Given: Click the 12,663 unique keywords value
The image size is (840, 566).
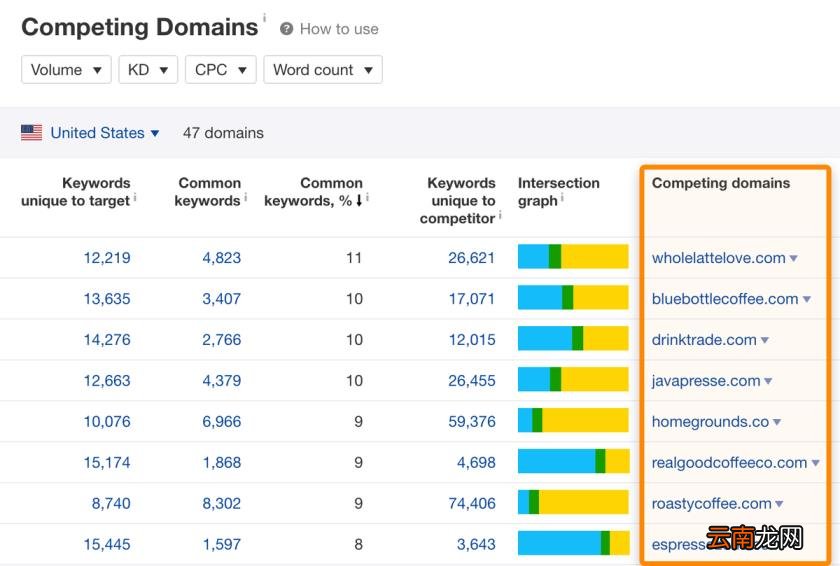Looking at the screenshot, I should click(x=107, y=381).
